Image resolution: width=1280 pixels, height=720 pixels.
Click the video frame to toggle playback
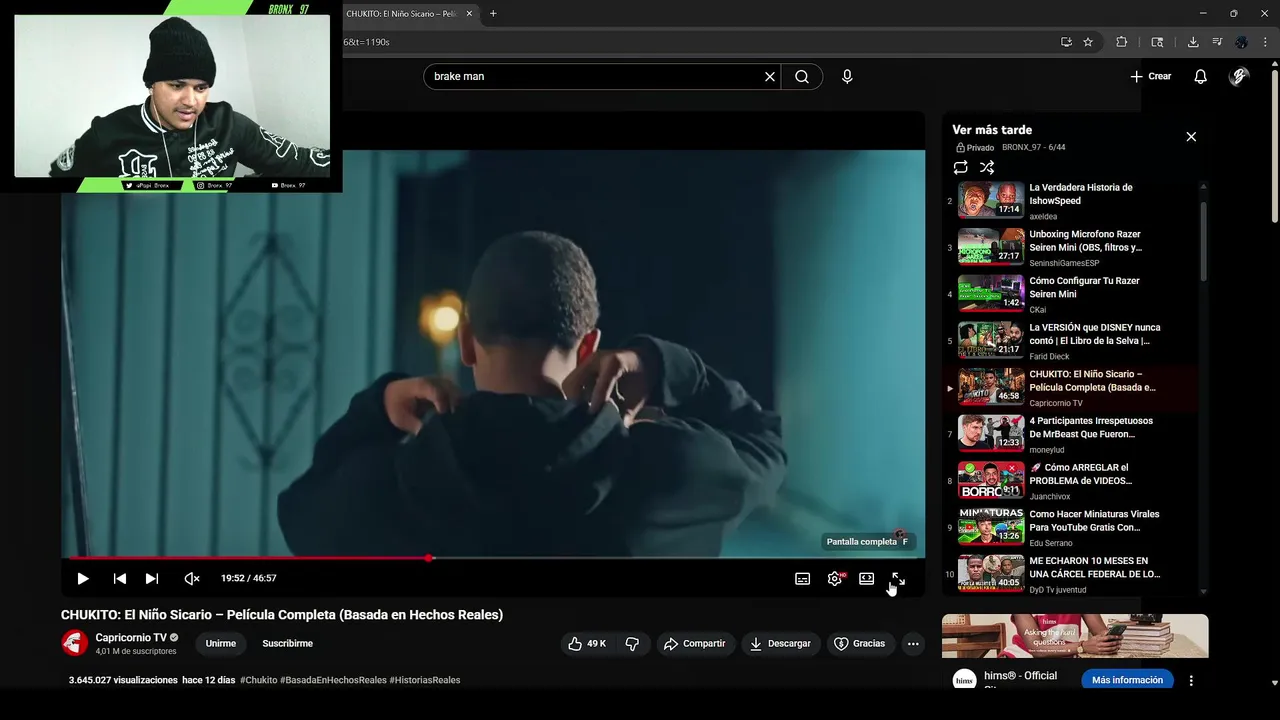pyautogui.click(x=493, y=352)
